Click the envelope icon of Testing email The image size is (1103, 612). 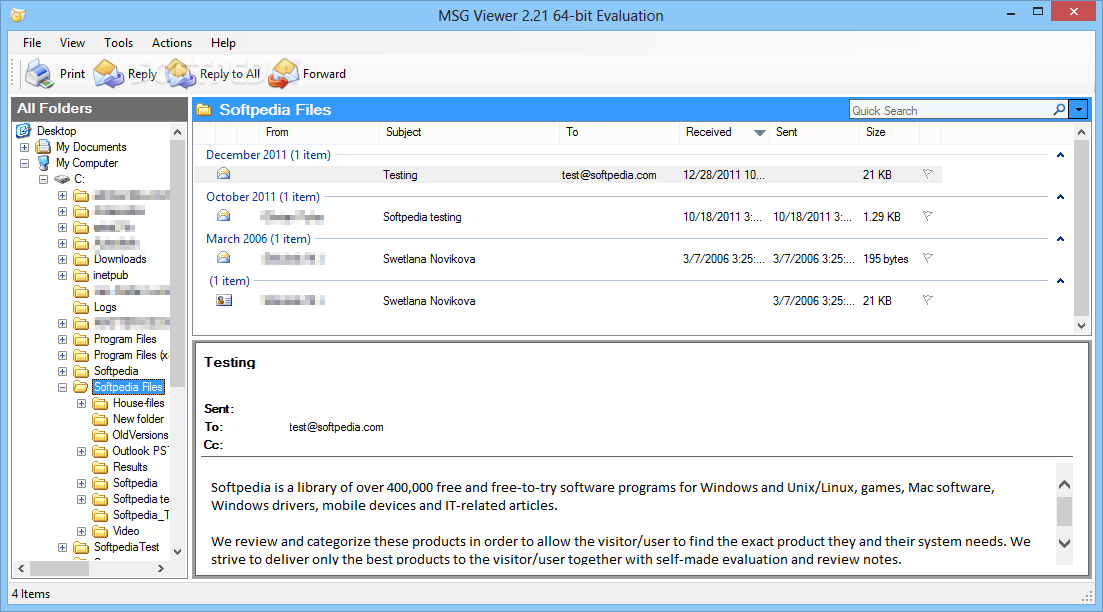pyautogui.click(x=224, y=174)
